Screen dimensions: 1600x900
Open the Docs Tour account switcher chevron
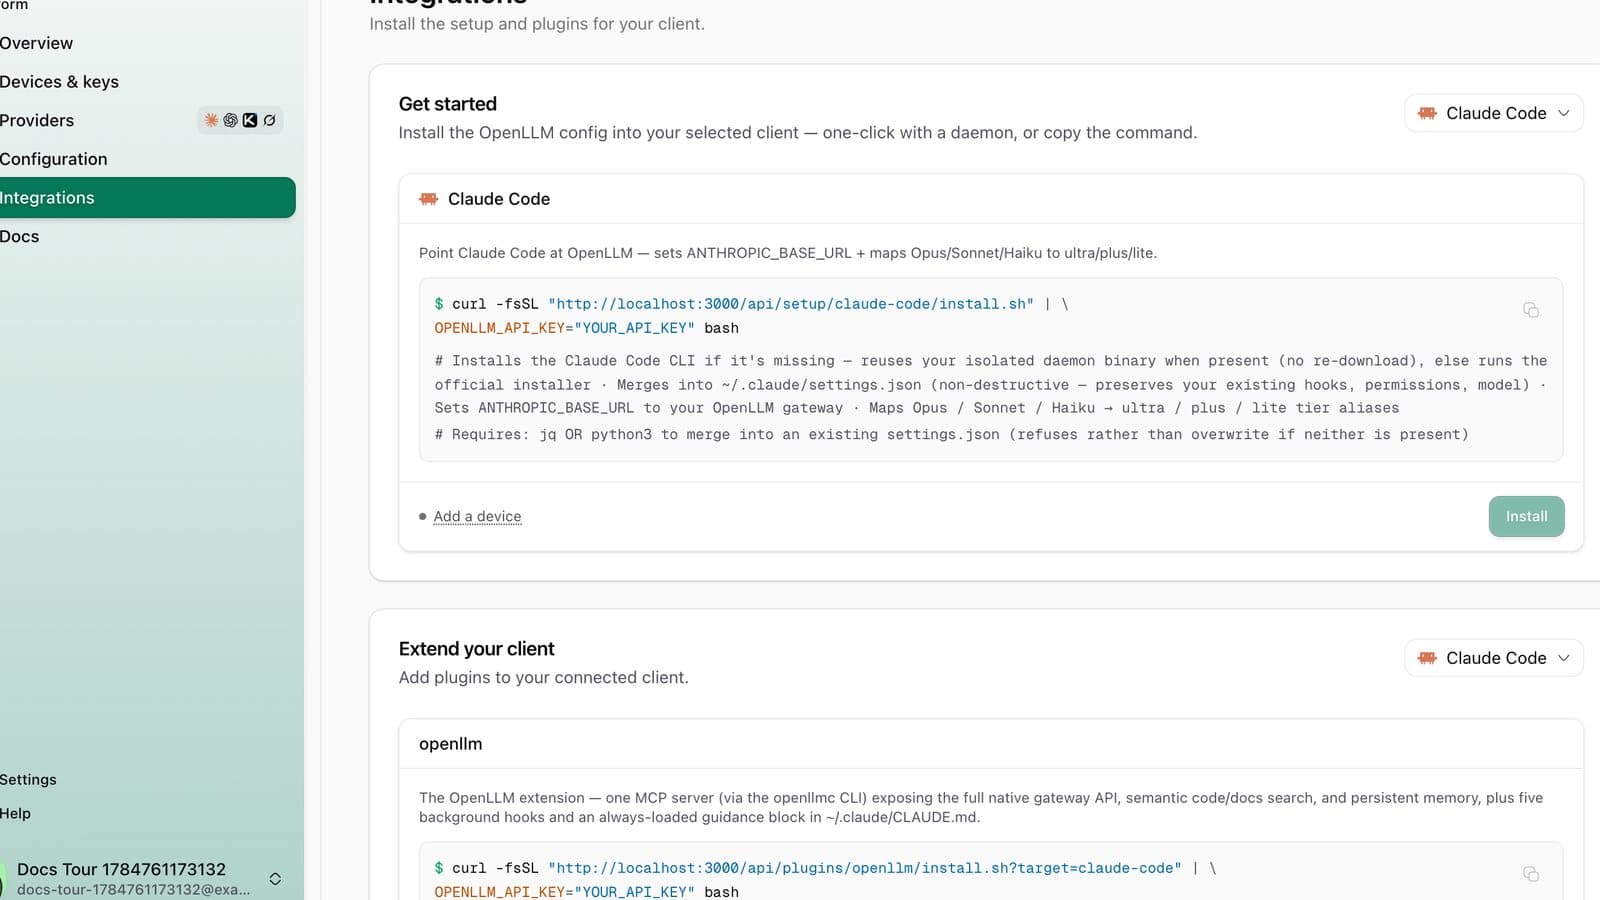[275, 879]
